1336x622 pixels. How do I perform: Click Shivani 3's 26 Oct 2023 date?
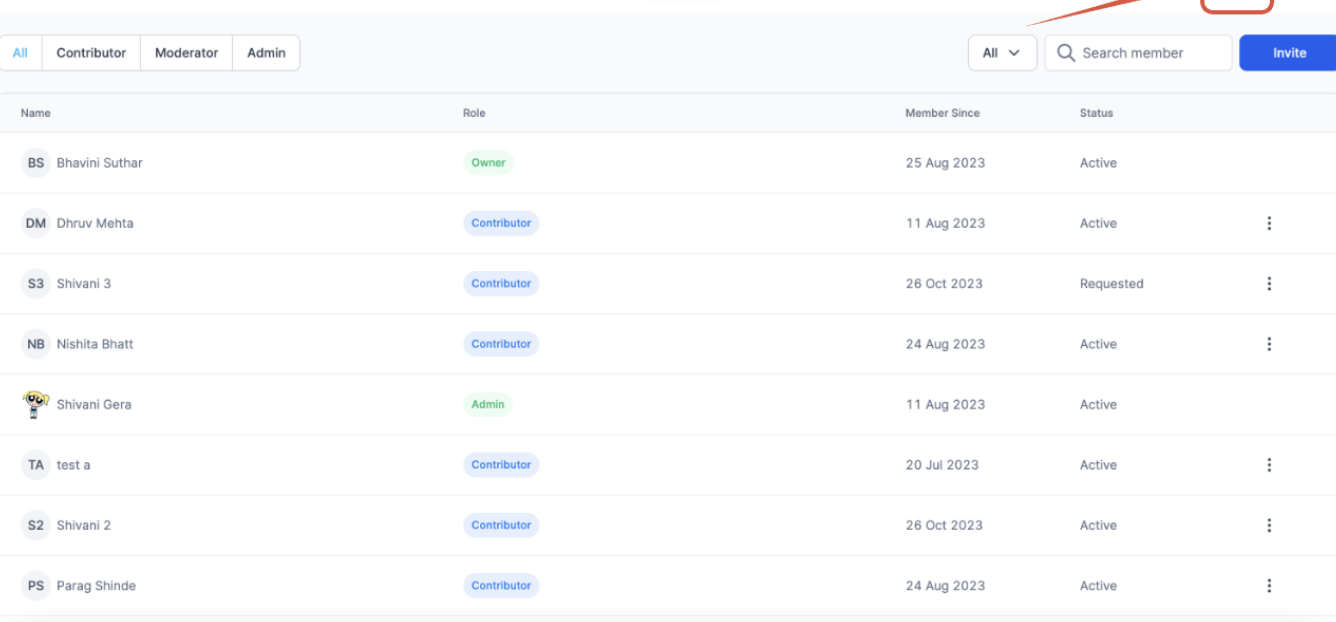(x=944, y=283)
